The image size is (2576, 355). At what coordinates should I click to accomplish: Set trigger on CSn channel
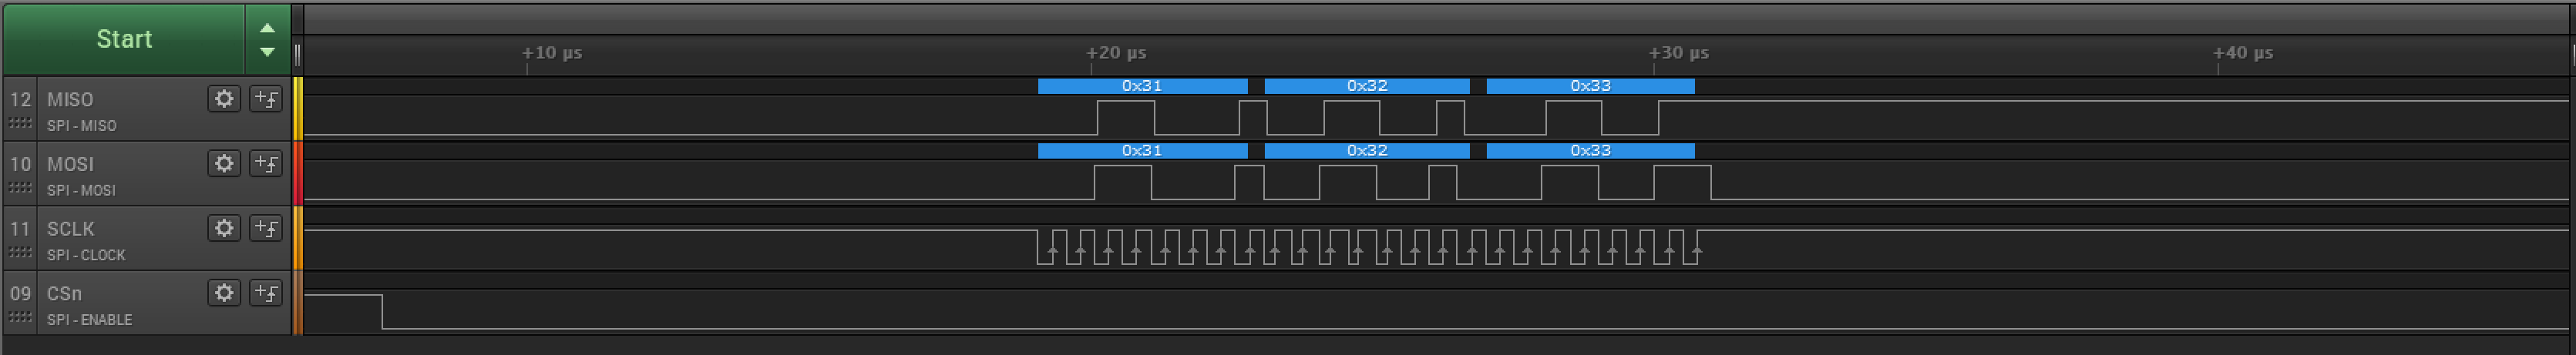pyautogui.click(x=266, y=292)
